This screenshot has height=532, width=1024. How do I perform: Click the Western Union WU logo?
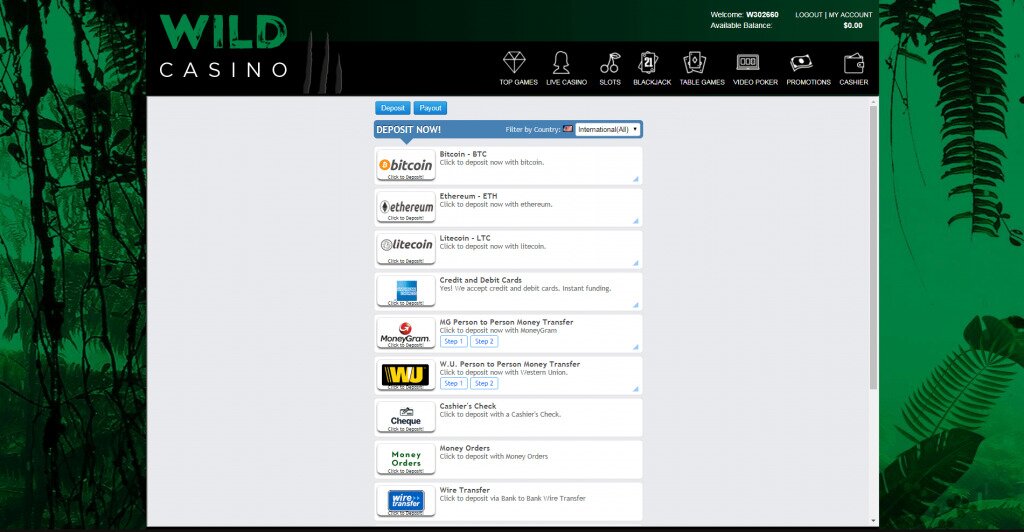[x=406, y=375]
